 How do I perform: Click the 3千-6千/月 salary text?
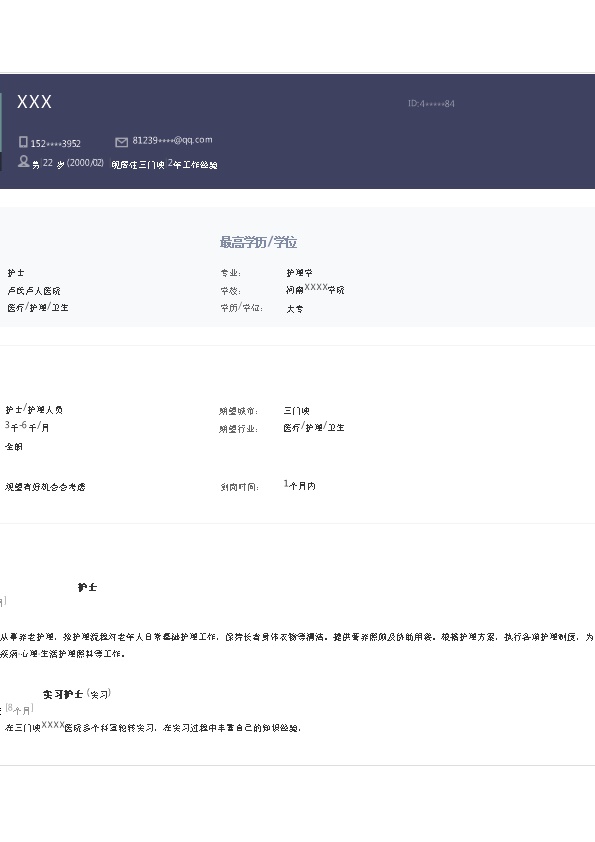click(27, 427)
